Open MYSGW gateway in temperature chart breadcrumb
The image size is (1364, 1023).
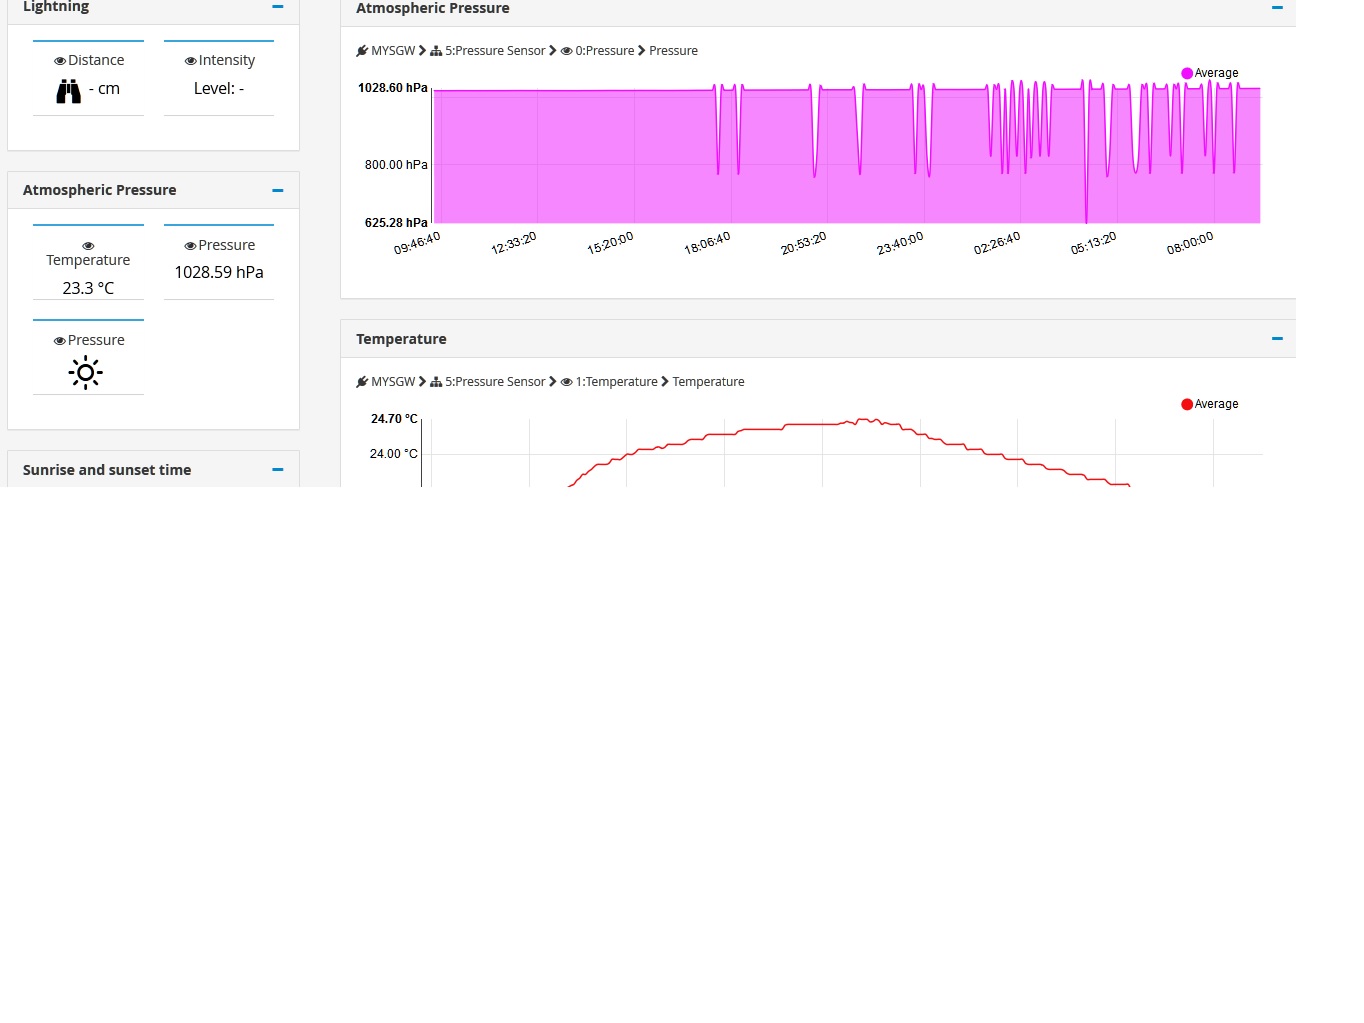point(393,382)
